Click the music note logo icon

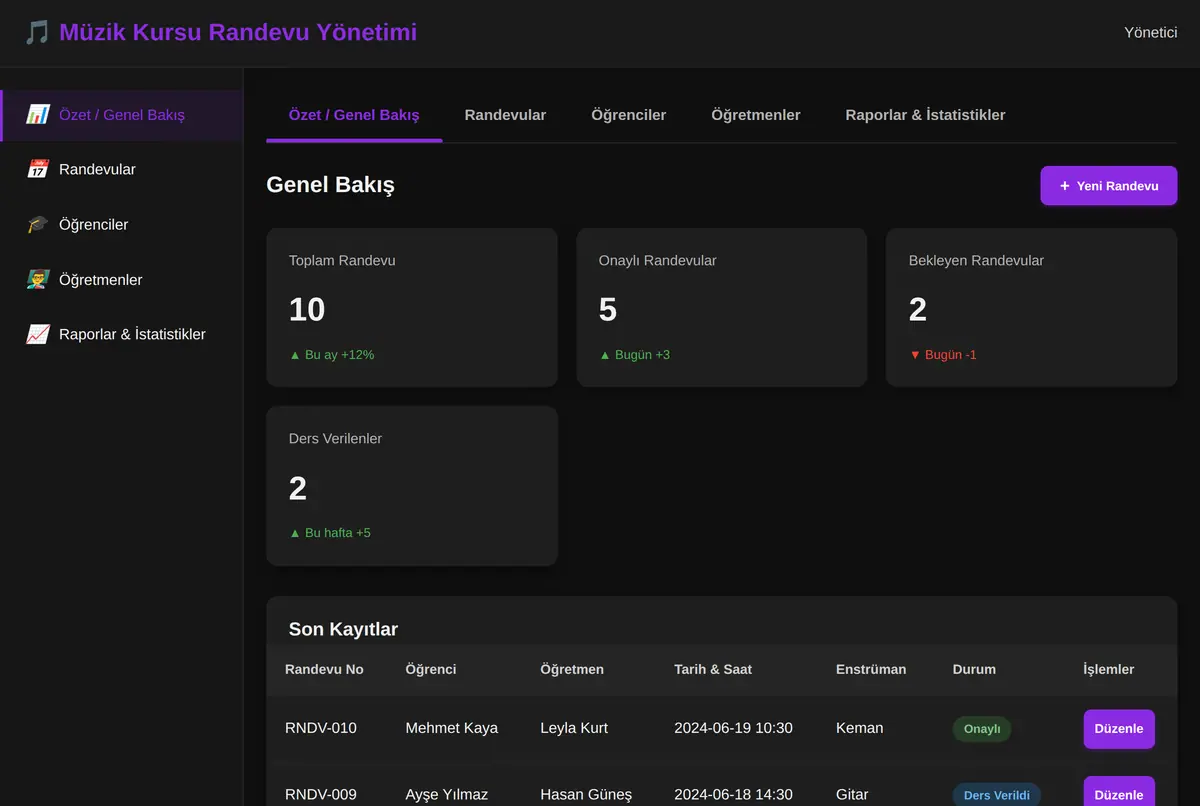(x=37, y=33)
